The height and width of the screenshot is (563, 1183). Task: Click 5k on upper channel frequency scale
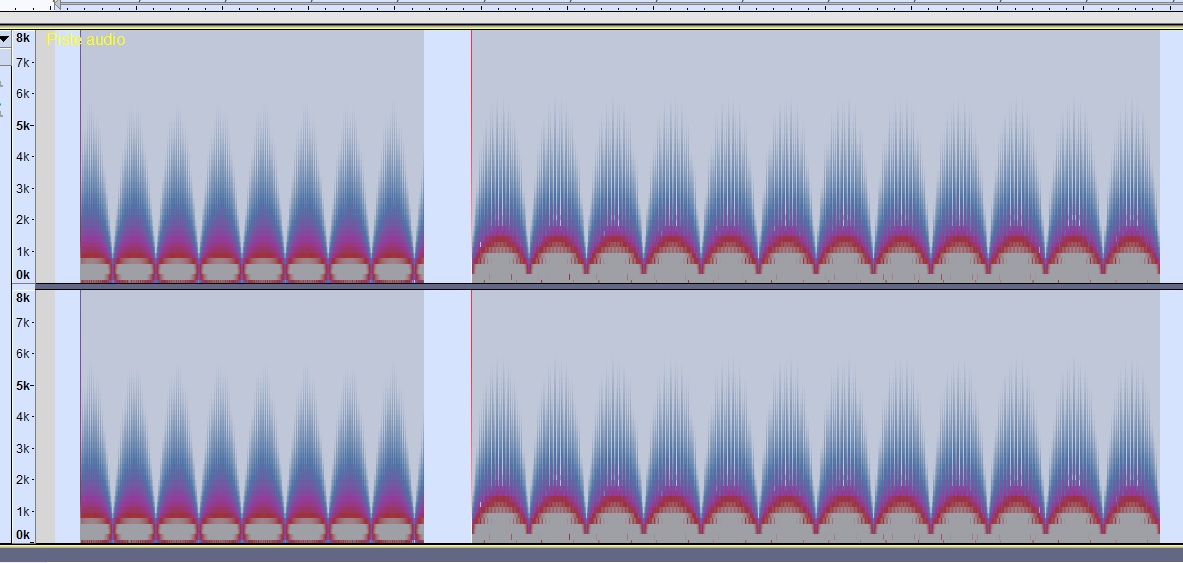click(22, 126)
